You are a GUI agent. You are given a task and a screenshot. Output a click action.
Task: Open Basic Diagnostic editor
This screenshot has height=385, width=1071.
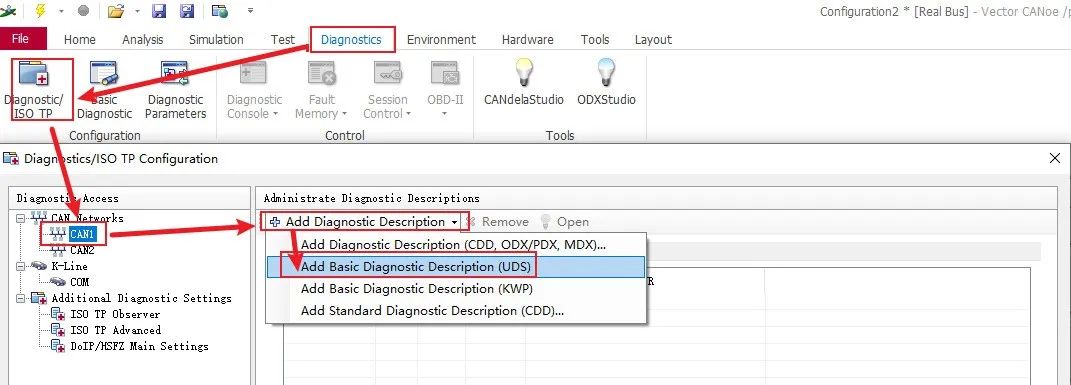[104, 89]
